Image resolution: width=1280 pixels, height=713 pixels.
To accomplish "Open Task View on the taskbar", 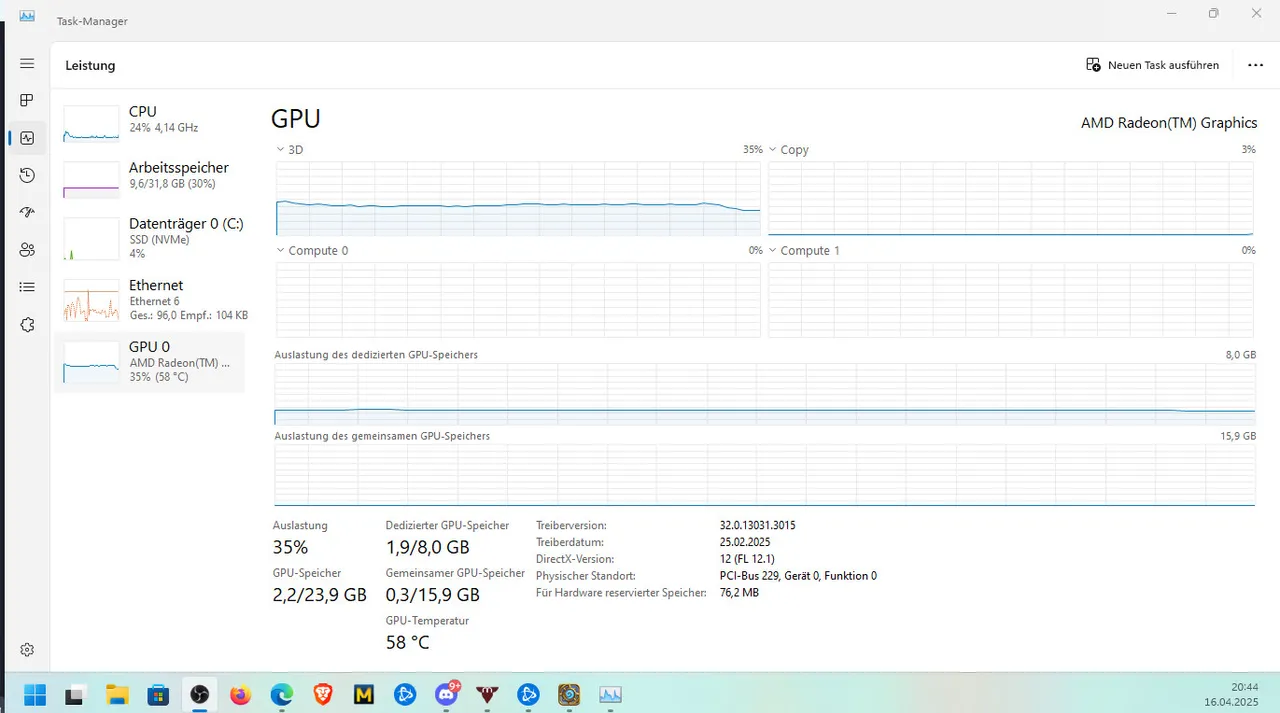I will click(75, 694).
